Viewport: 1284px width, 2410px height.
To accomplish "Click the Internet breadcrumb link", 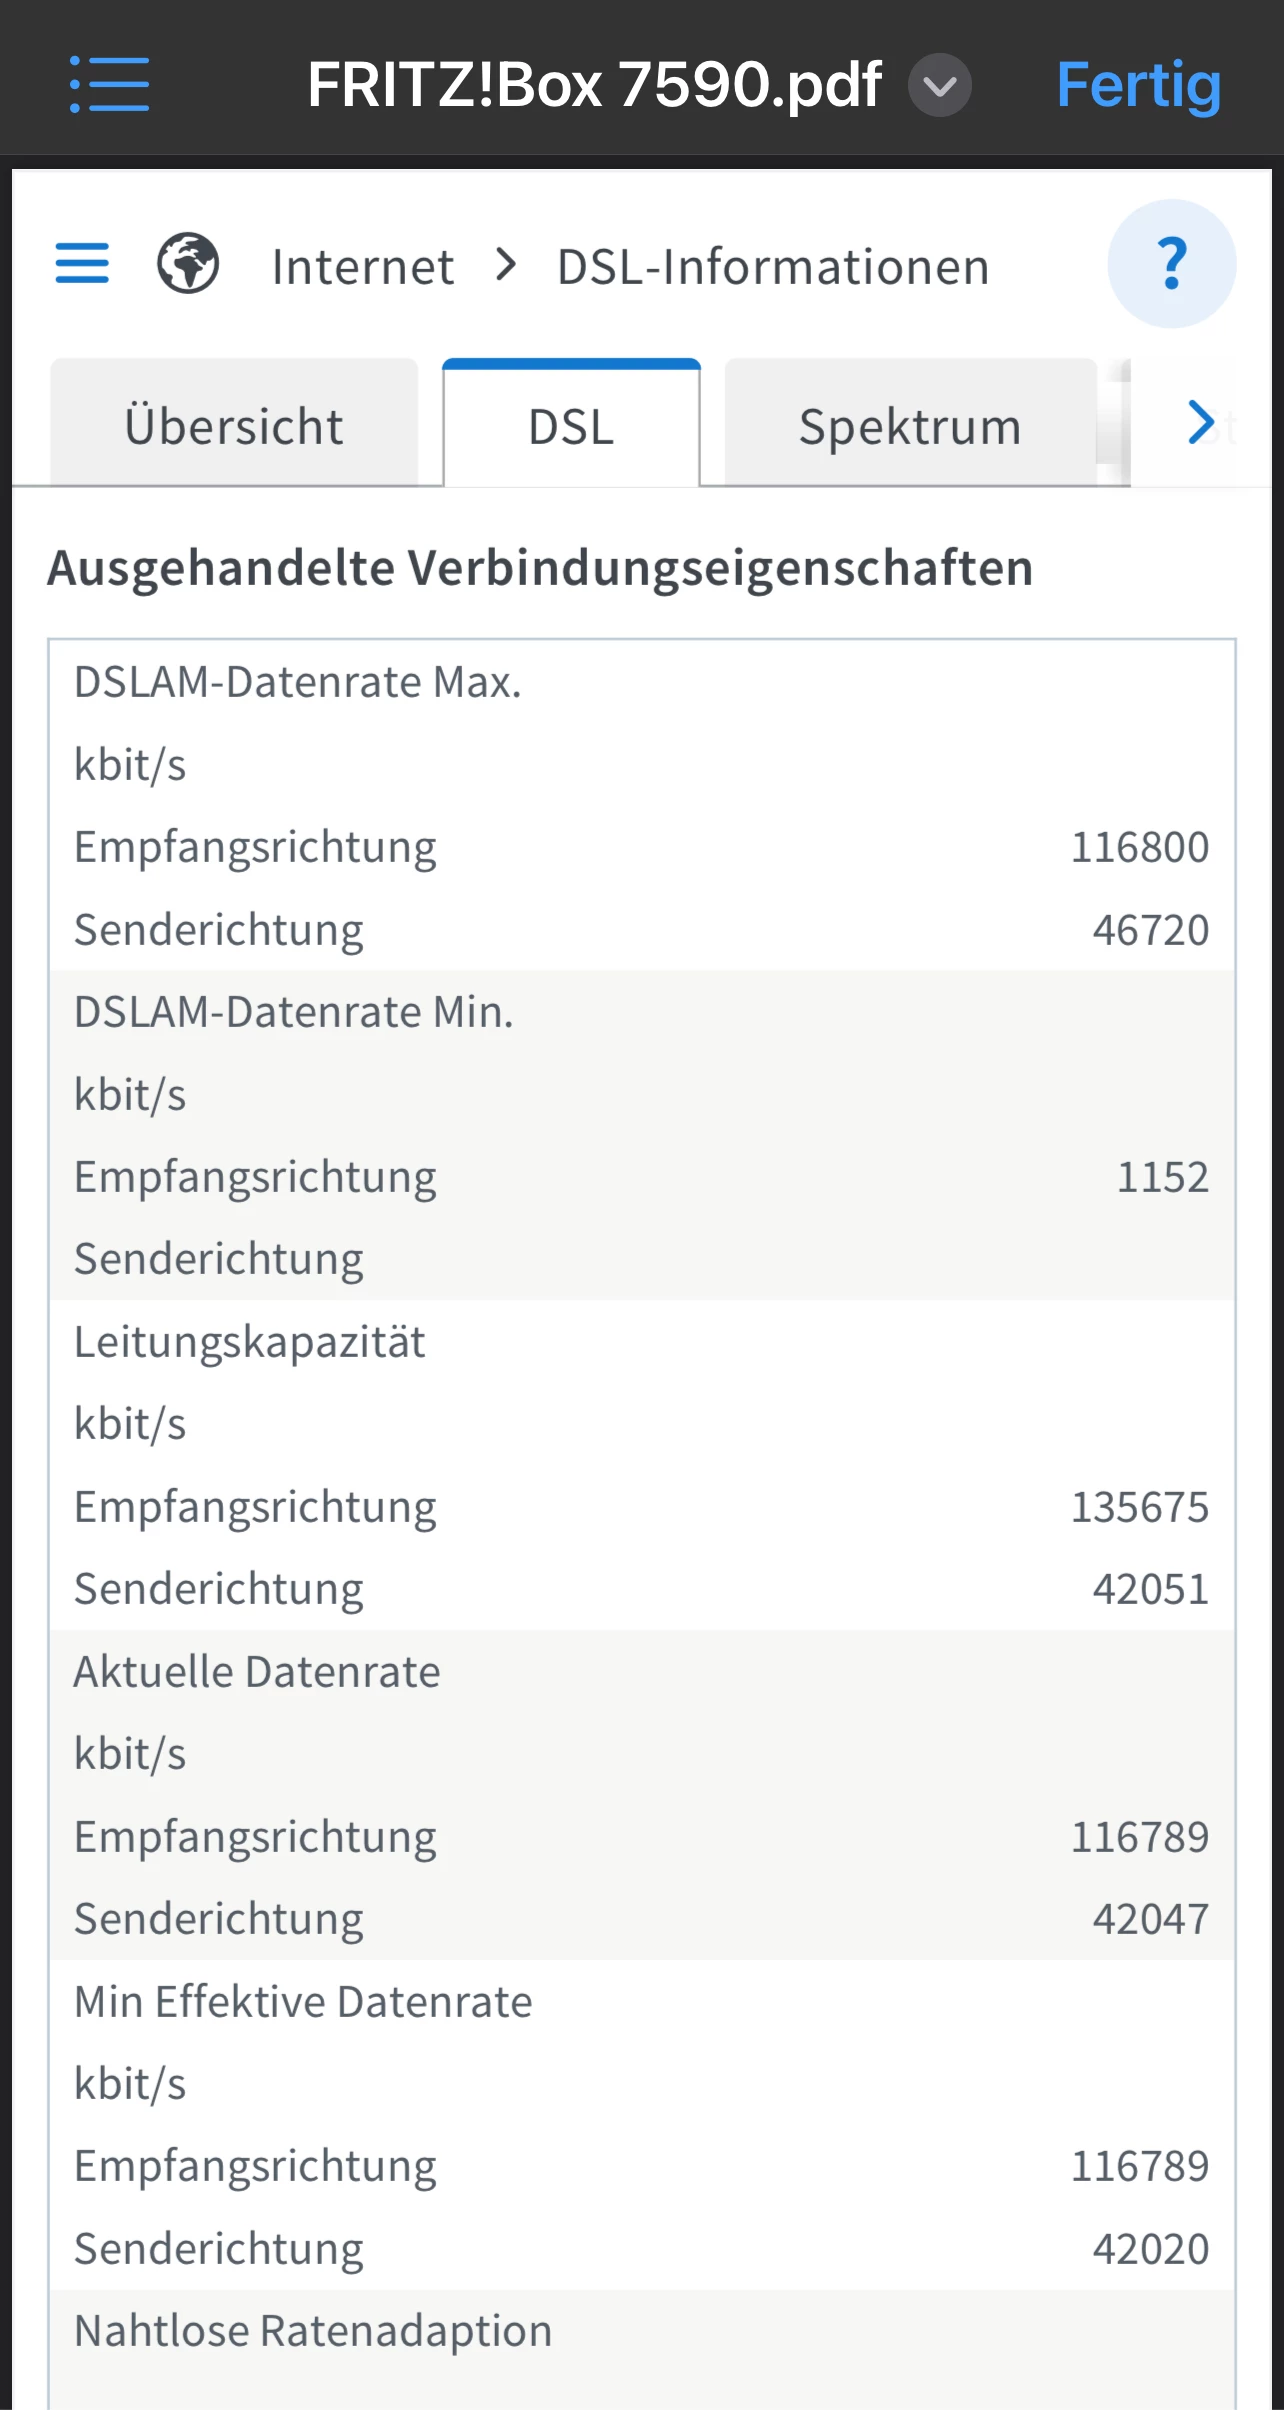I will tap(363, 267).
